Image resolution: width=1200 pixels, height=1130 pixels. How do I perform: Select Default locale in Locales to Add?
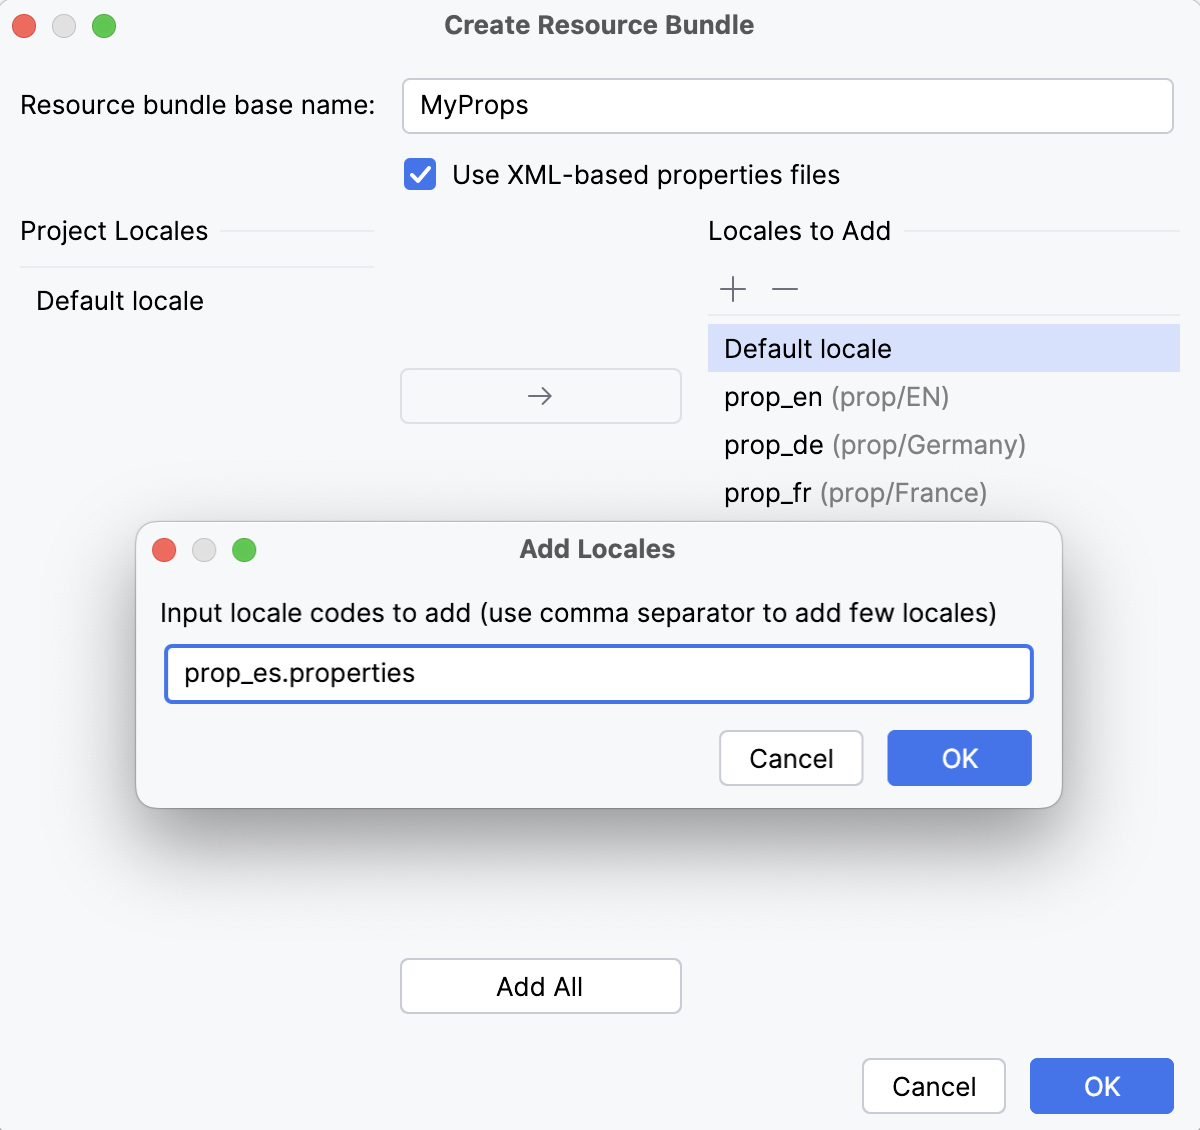pyautogui.click(x=806, y=348)
